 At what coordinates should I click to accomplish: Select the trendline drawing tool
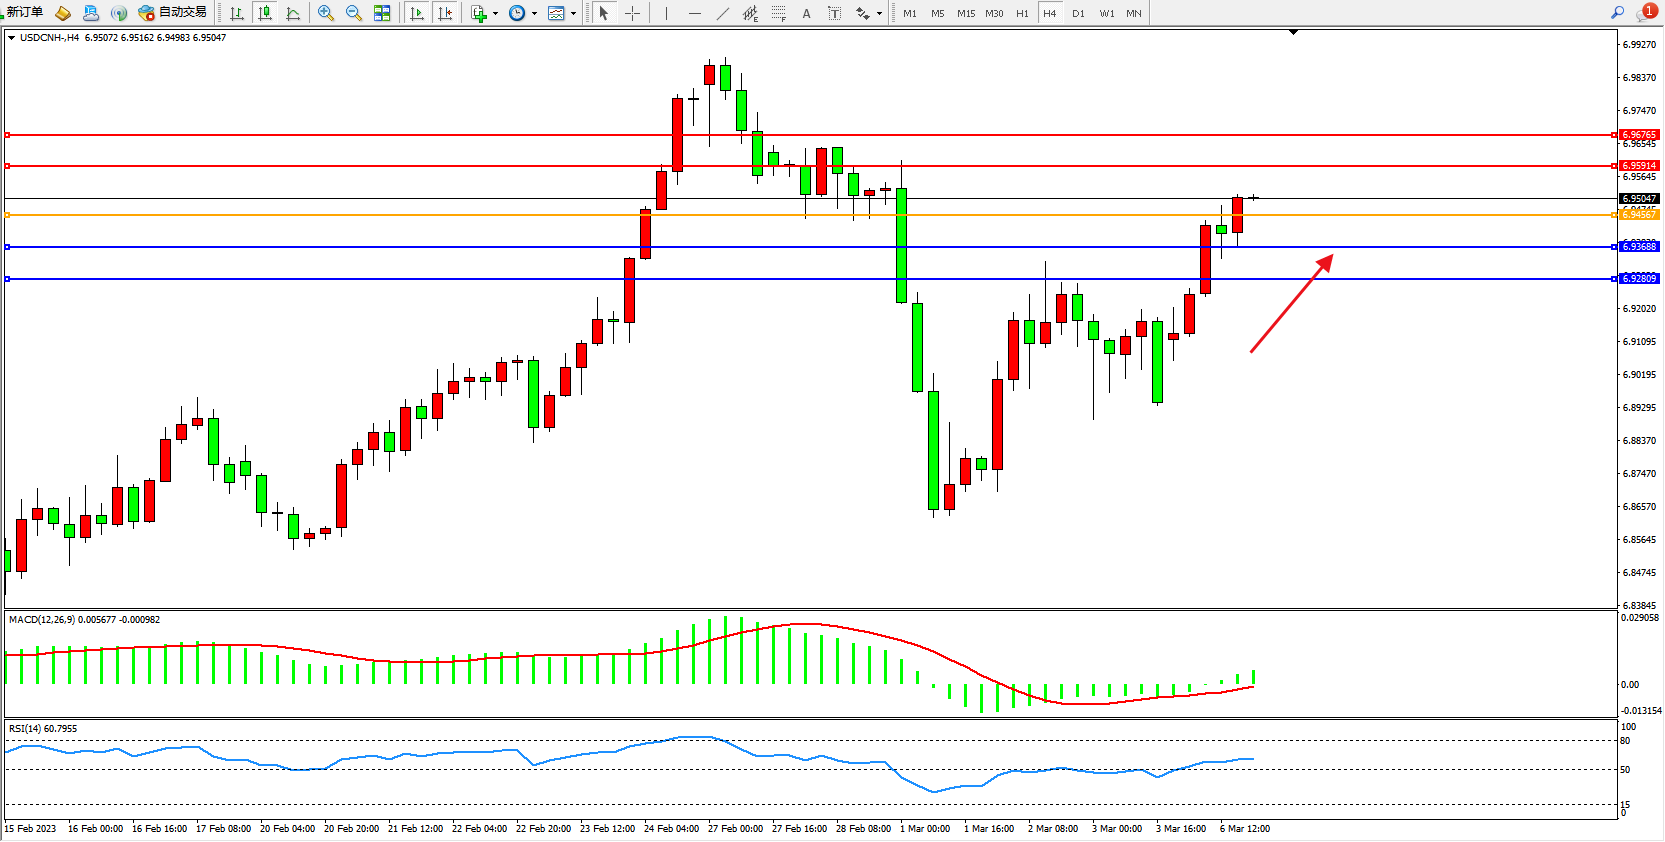(x=723, y=13)
